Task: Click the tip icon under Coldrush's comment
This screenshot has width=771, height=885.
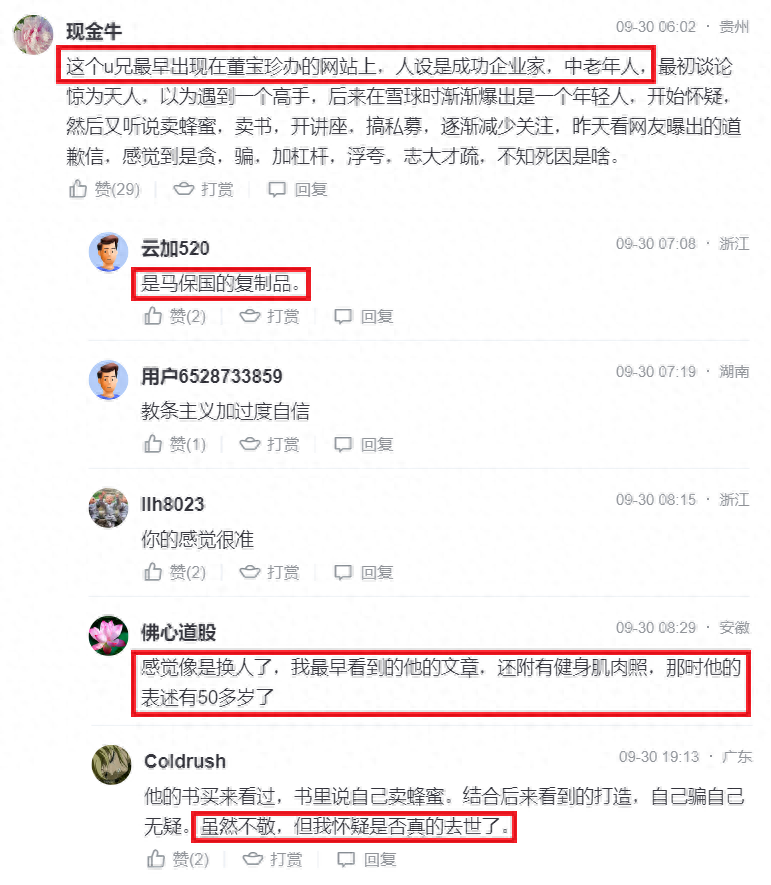Action: (252, 859)
